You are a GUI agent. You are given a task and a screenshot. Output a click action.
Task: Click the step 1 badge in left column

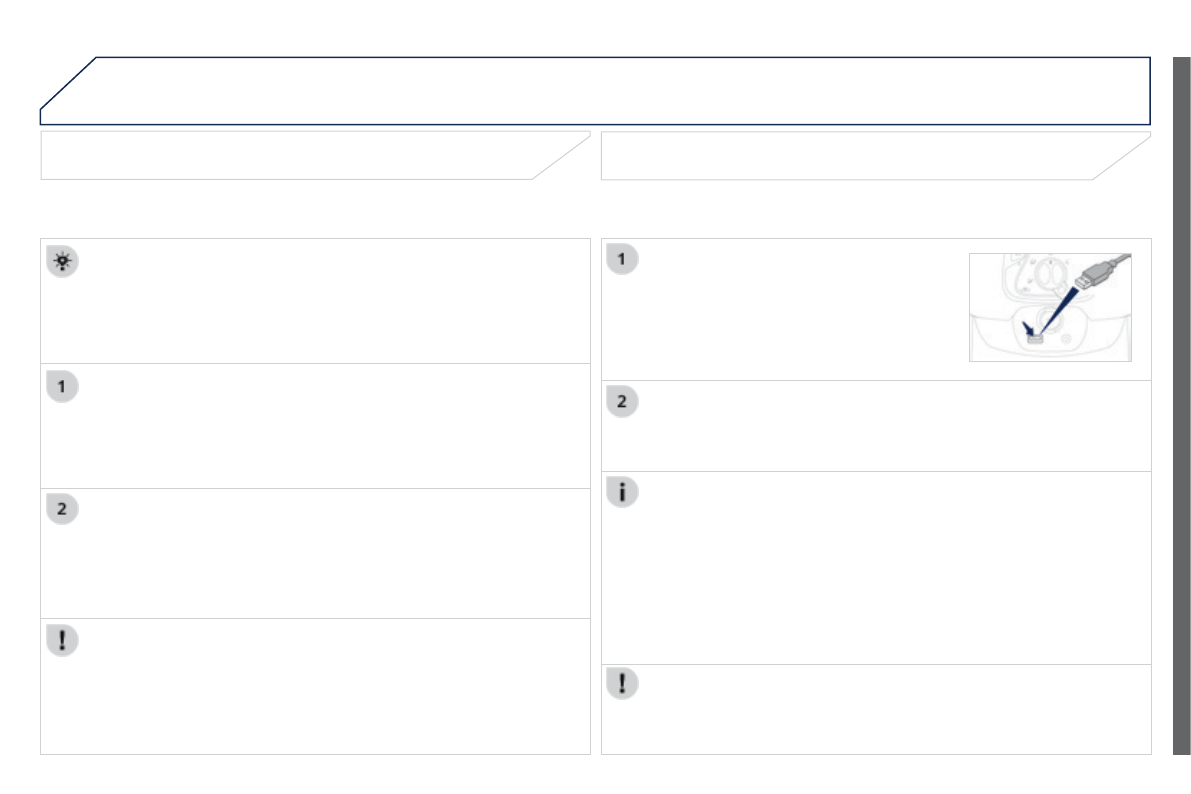coord(62,387)
